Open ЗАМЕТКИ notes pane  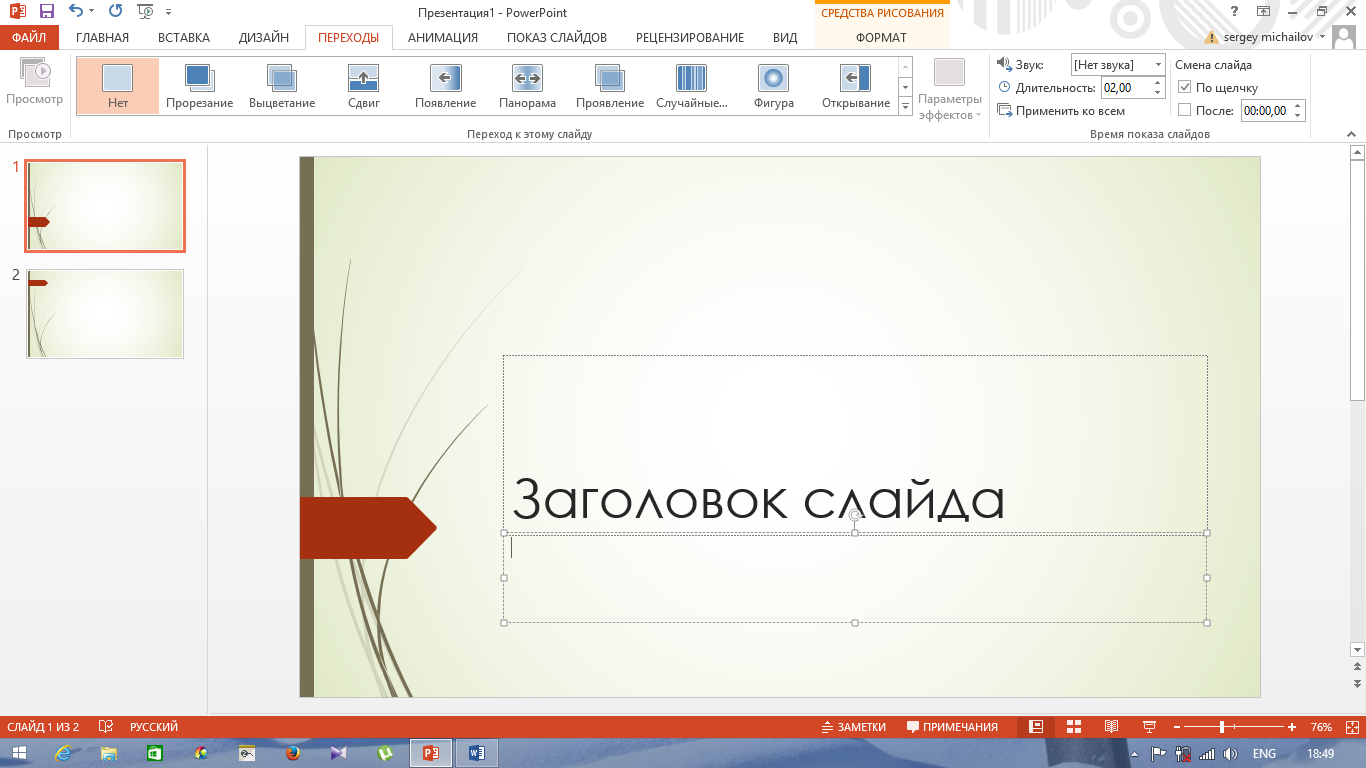tap(854, 727)
